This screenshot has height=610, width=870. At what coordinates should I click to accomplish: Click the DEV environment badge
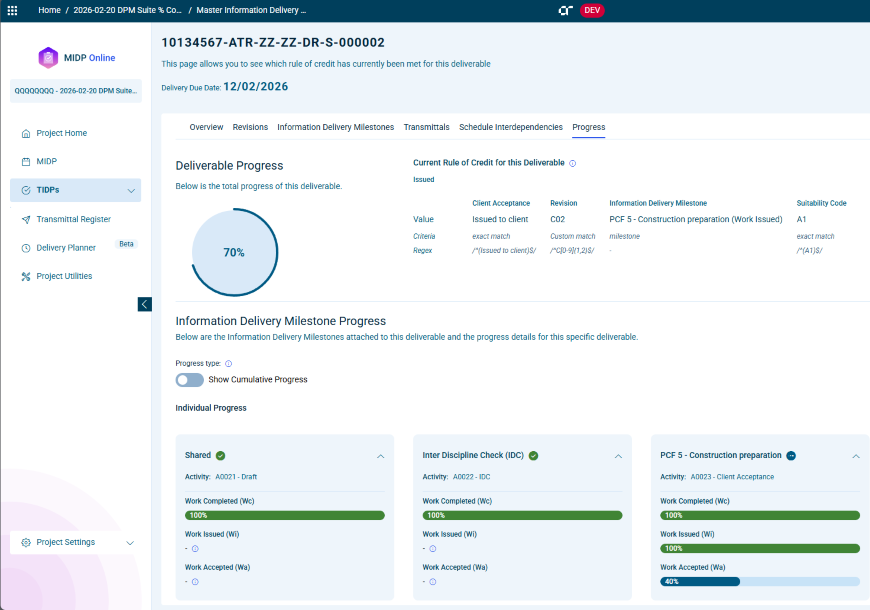[x=592, y=10]
